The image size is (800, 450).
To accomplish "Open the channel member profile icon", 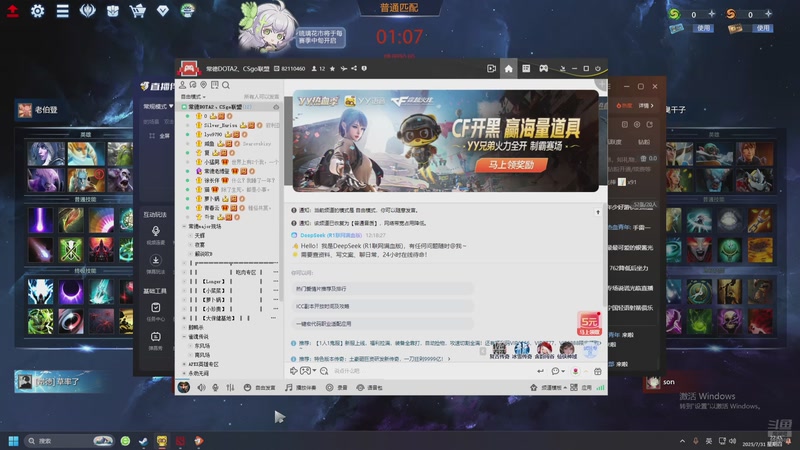I will click(182, 85).
